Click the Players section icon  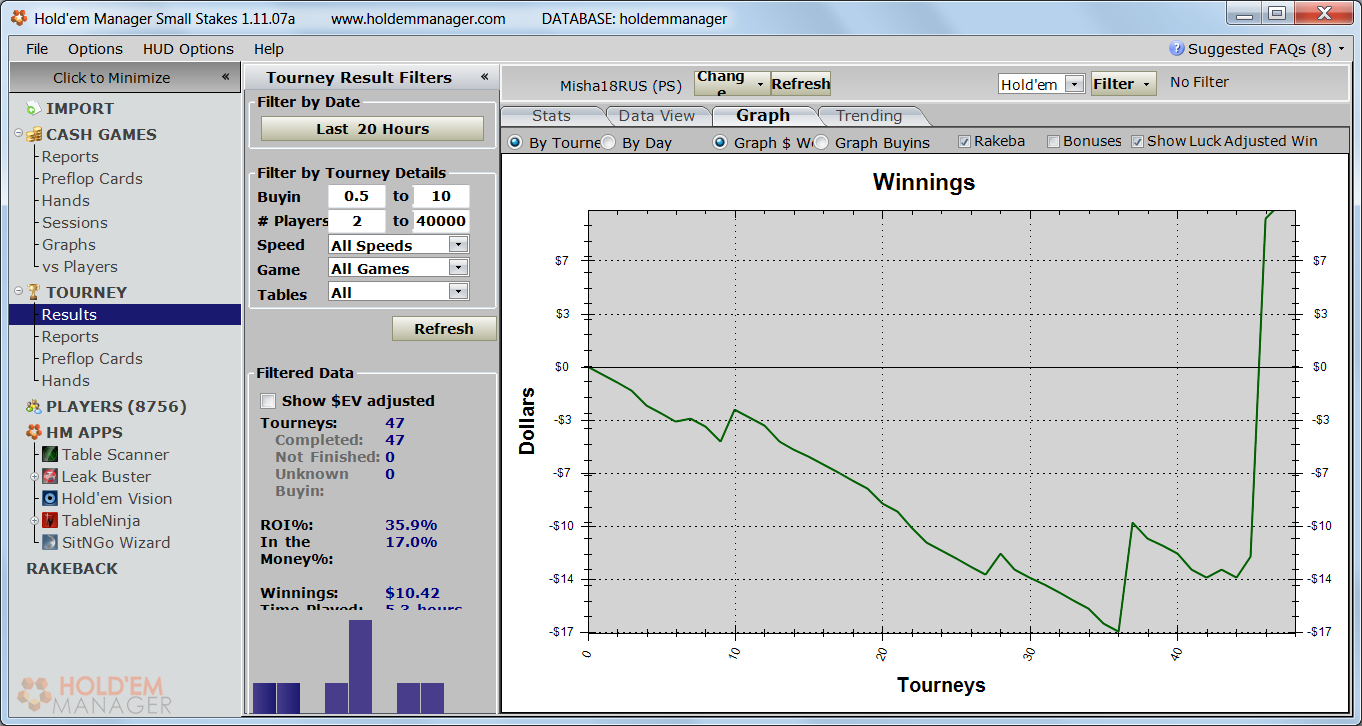(34, 407)
